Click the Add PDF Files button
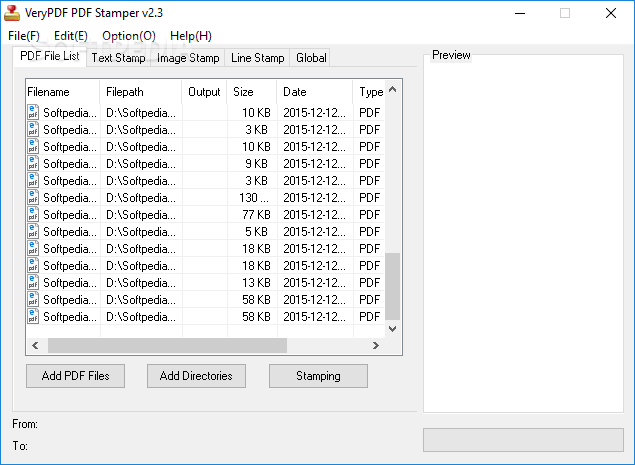The height and width of the screenshot is (465, 635). 75,376
